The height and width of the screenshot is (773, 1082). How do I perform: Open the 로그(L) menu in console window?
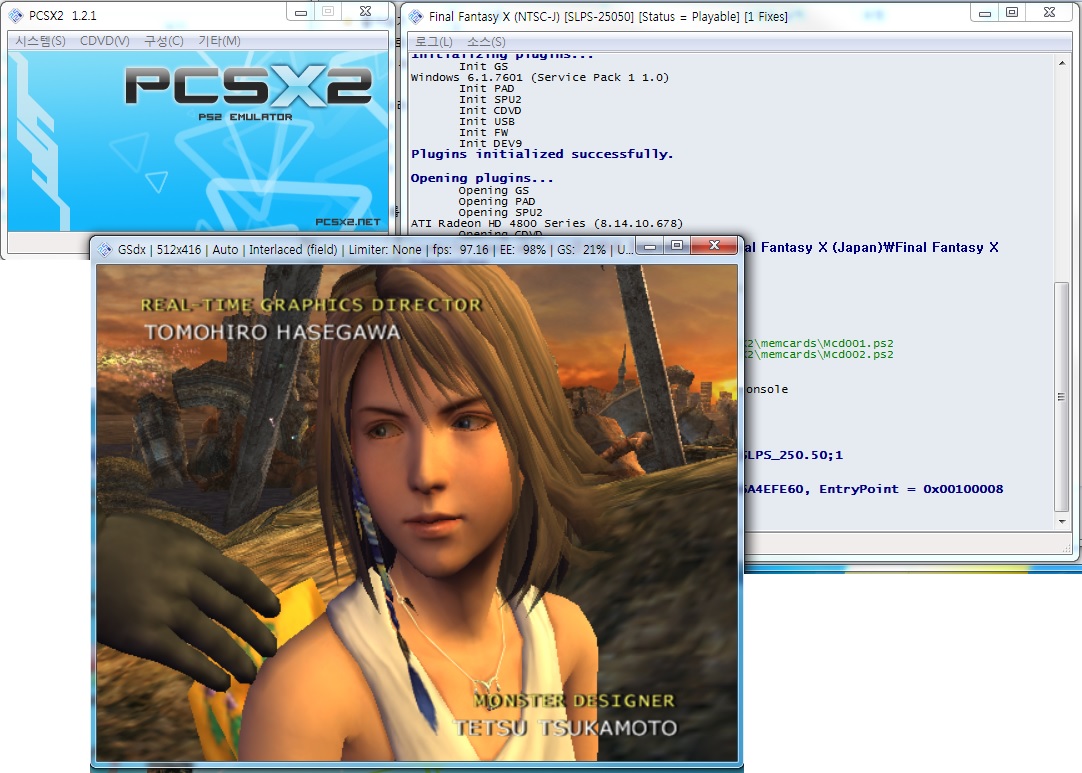pos(433,42)
